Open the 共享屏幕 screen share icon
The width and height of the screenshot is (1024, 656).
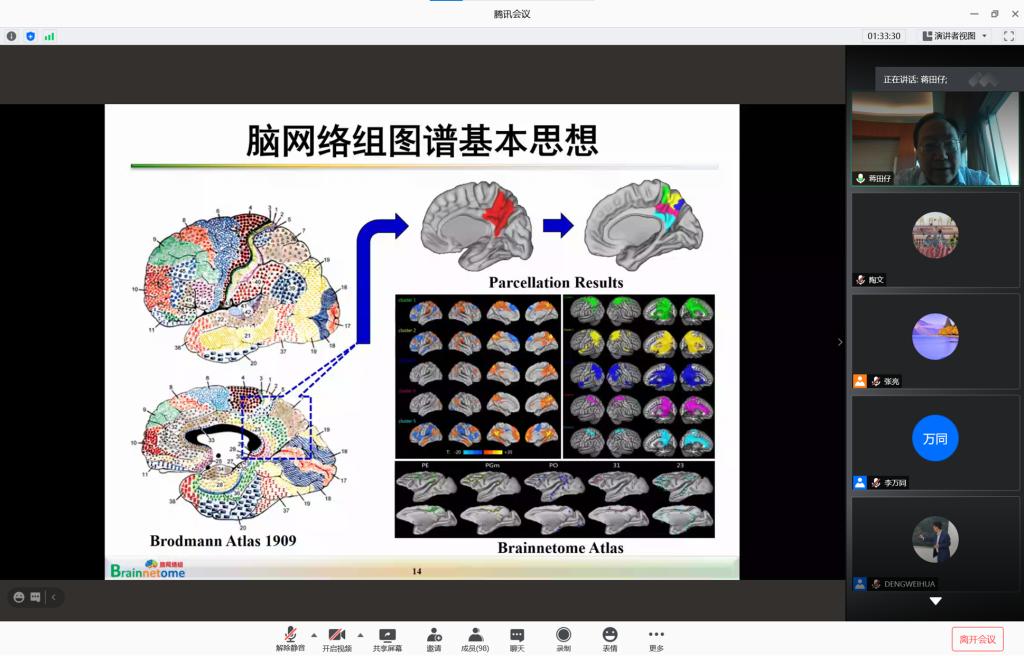point(387,638)
